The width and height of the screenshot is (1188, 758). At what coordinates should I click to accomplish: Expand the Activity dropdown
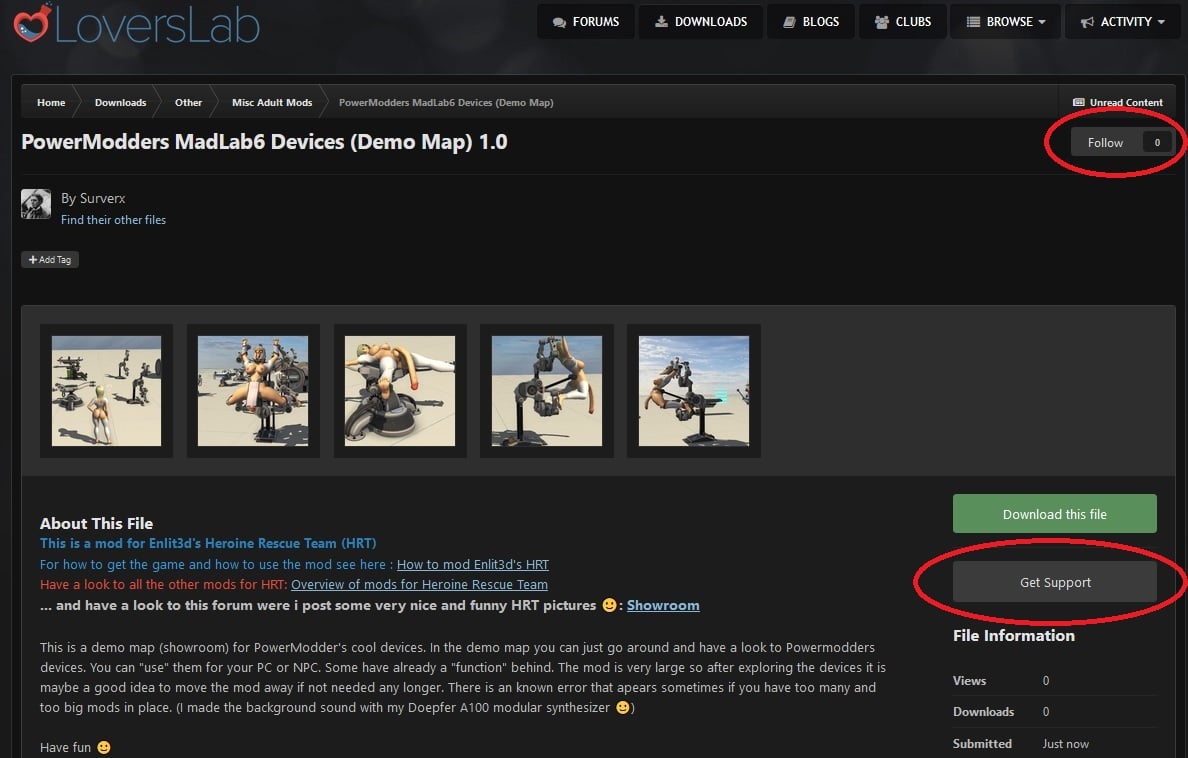point(1122,21)
